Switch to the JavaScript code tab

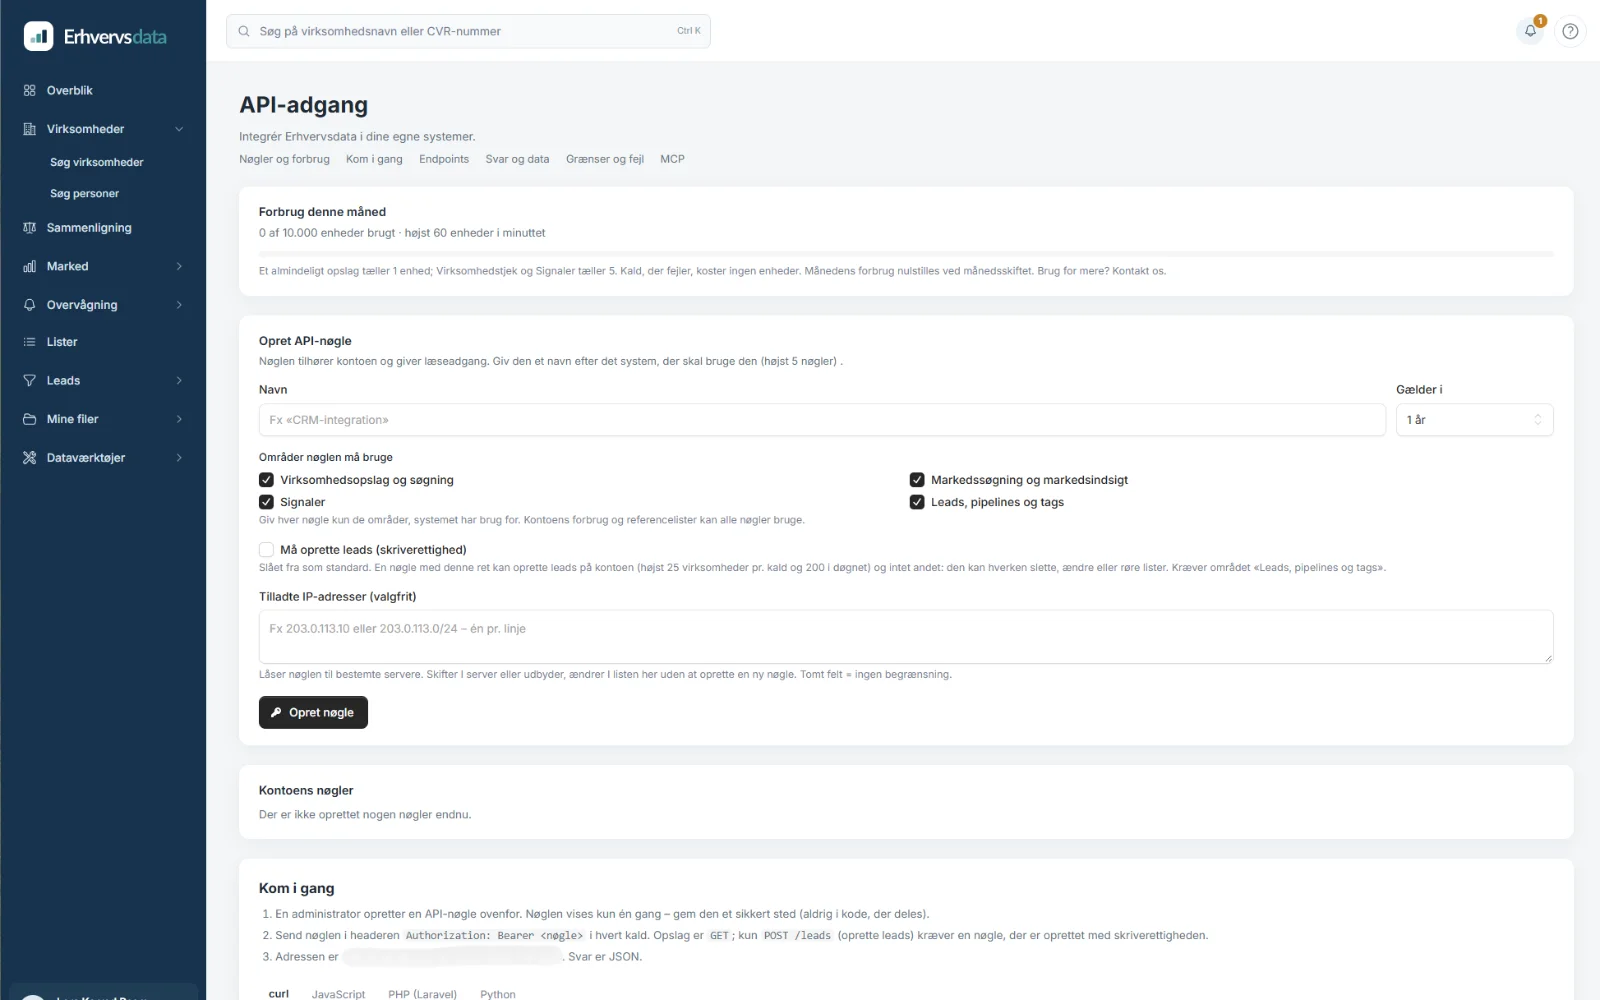point(338,994)
